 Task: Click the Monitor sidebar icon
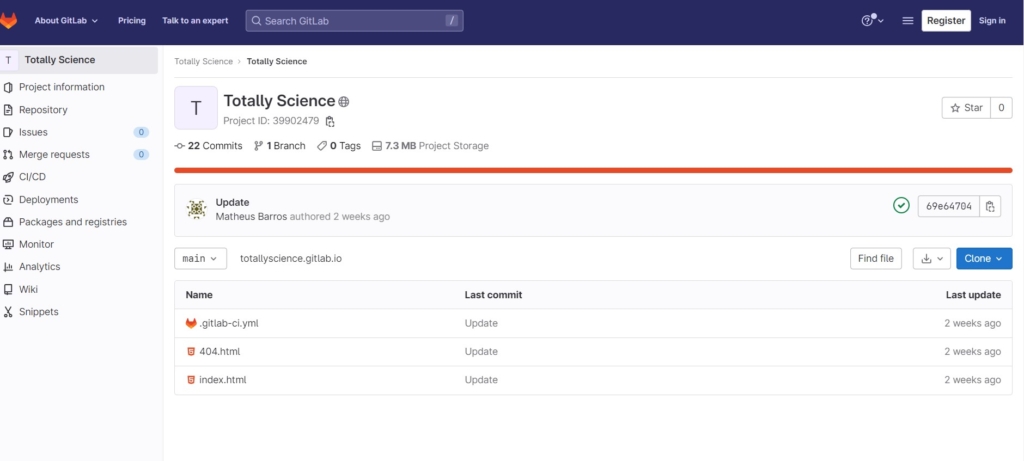click(x=8, y=244)
